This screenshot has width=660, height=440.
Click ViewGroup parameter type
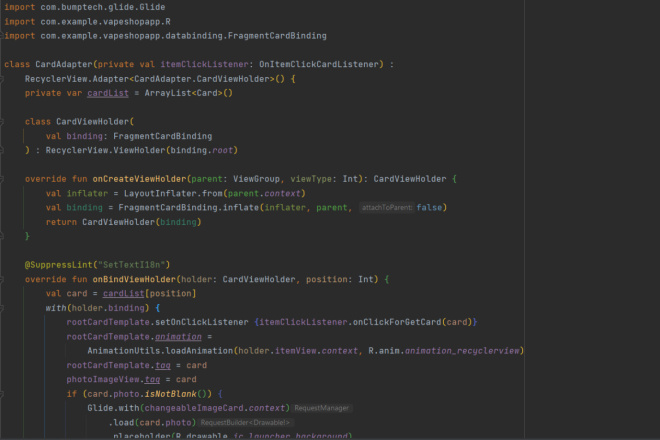coord(256,179)
